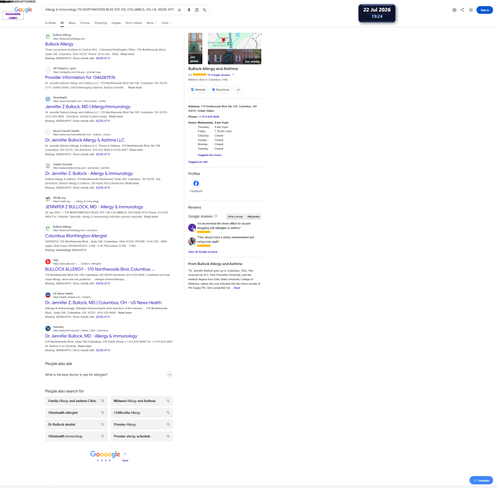Open the More dropdown in search tabs
The image size is (500, 488).
151,23
